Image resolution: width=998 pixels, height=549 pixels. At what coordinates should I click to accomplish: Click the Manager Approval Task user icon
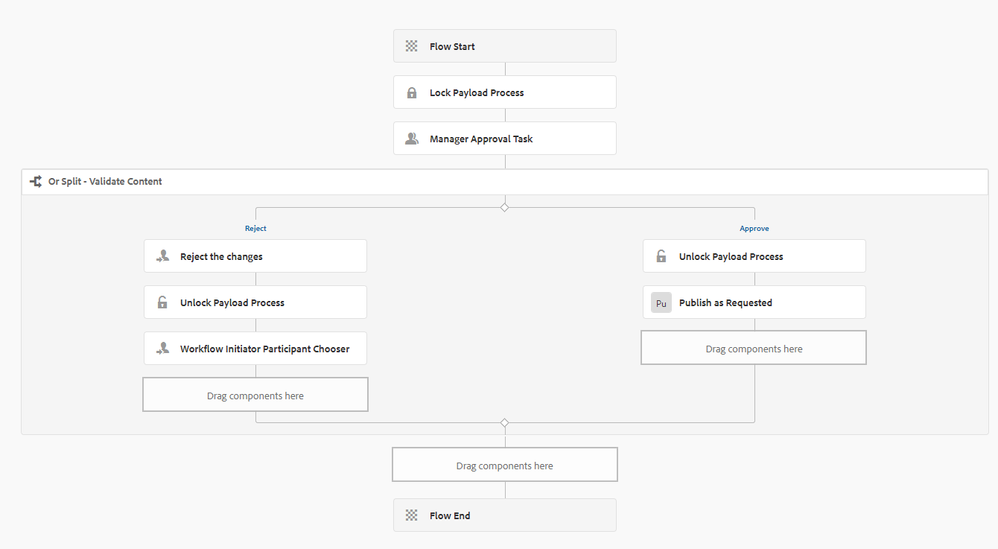pyautogui.click(x=411, y=139)
